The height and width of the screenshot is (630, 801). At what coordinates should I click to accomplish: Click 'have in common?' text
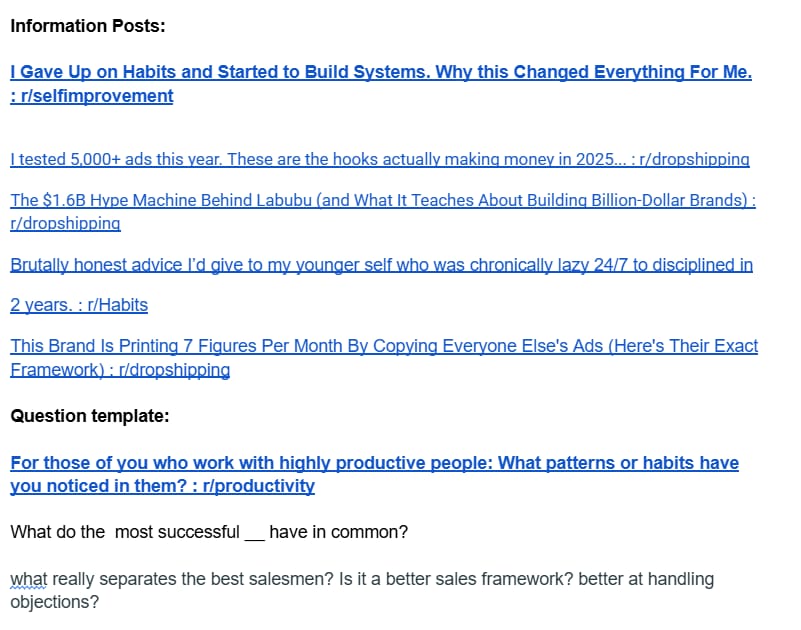pos(339,532)
